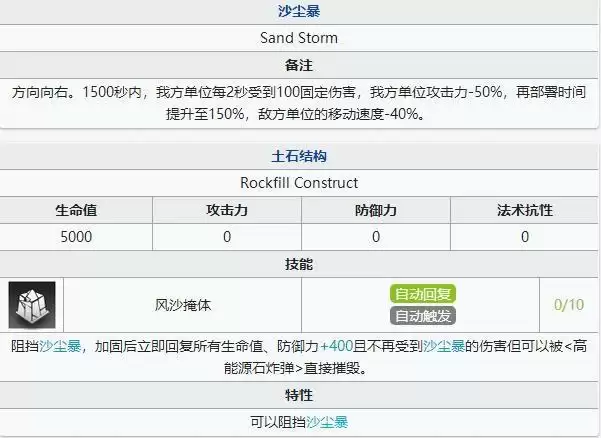The width and height of the screenshot is (601, 438).
Task: Click the 风沙掩体 skill icon
Action: 33,304
